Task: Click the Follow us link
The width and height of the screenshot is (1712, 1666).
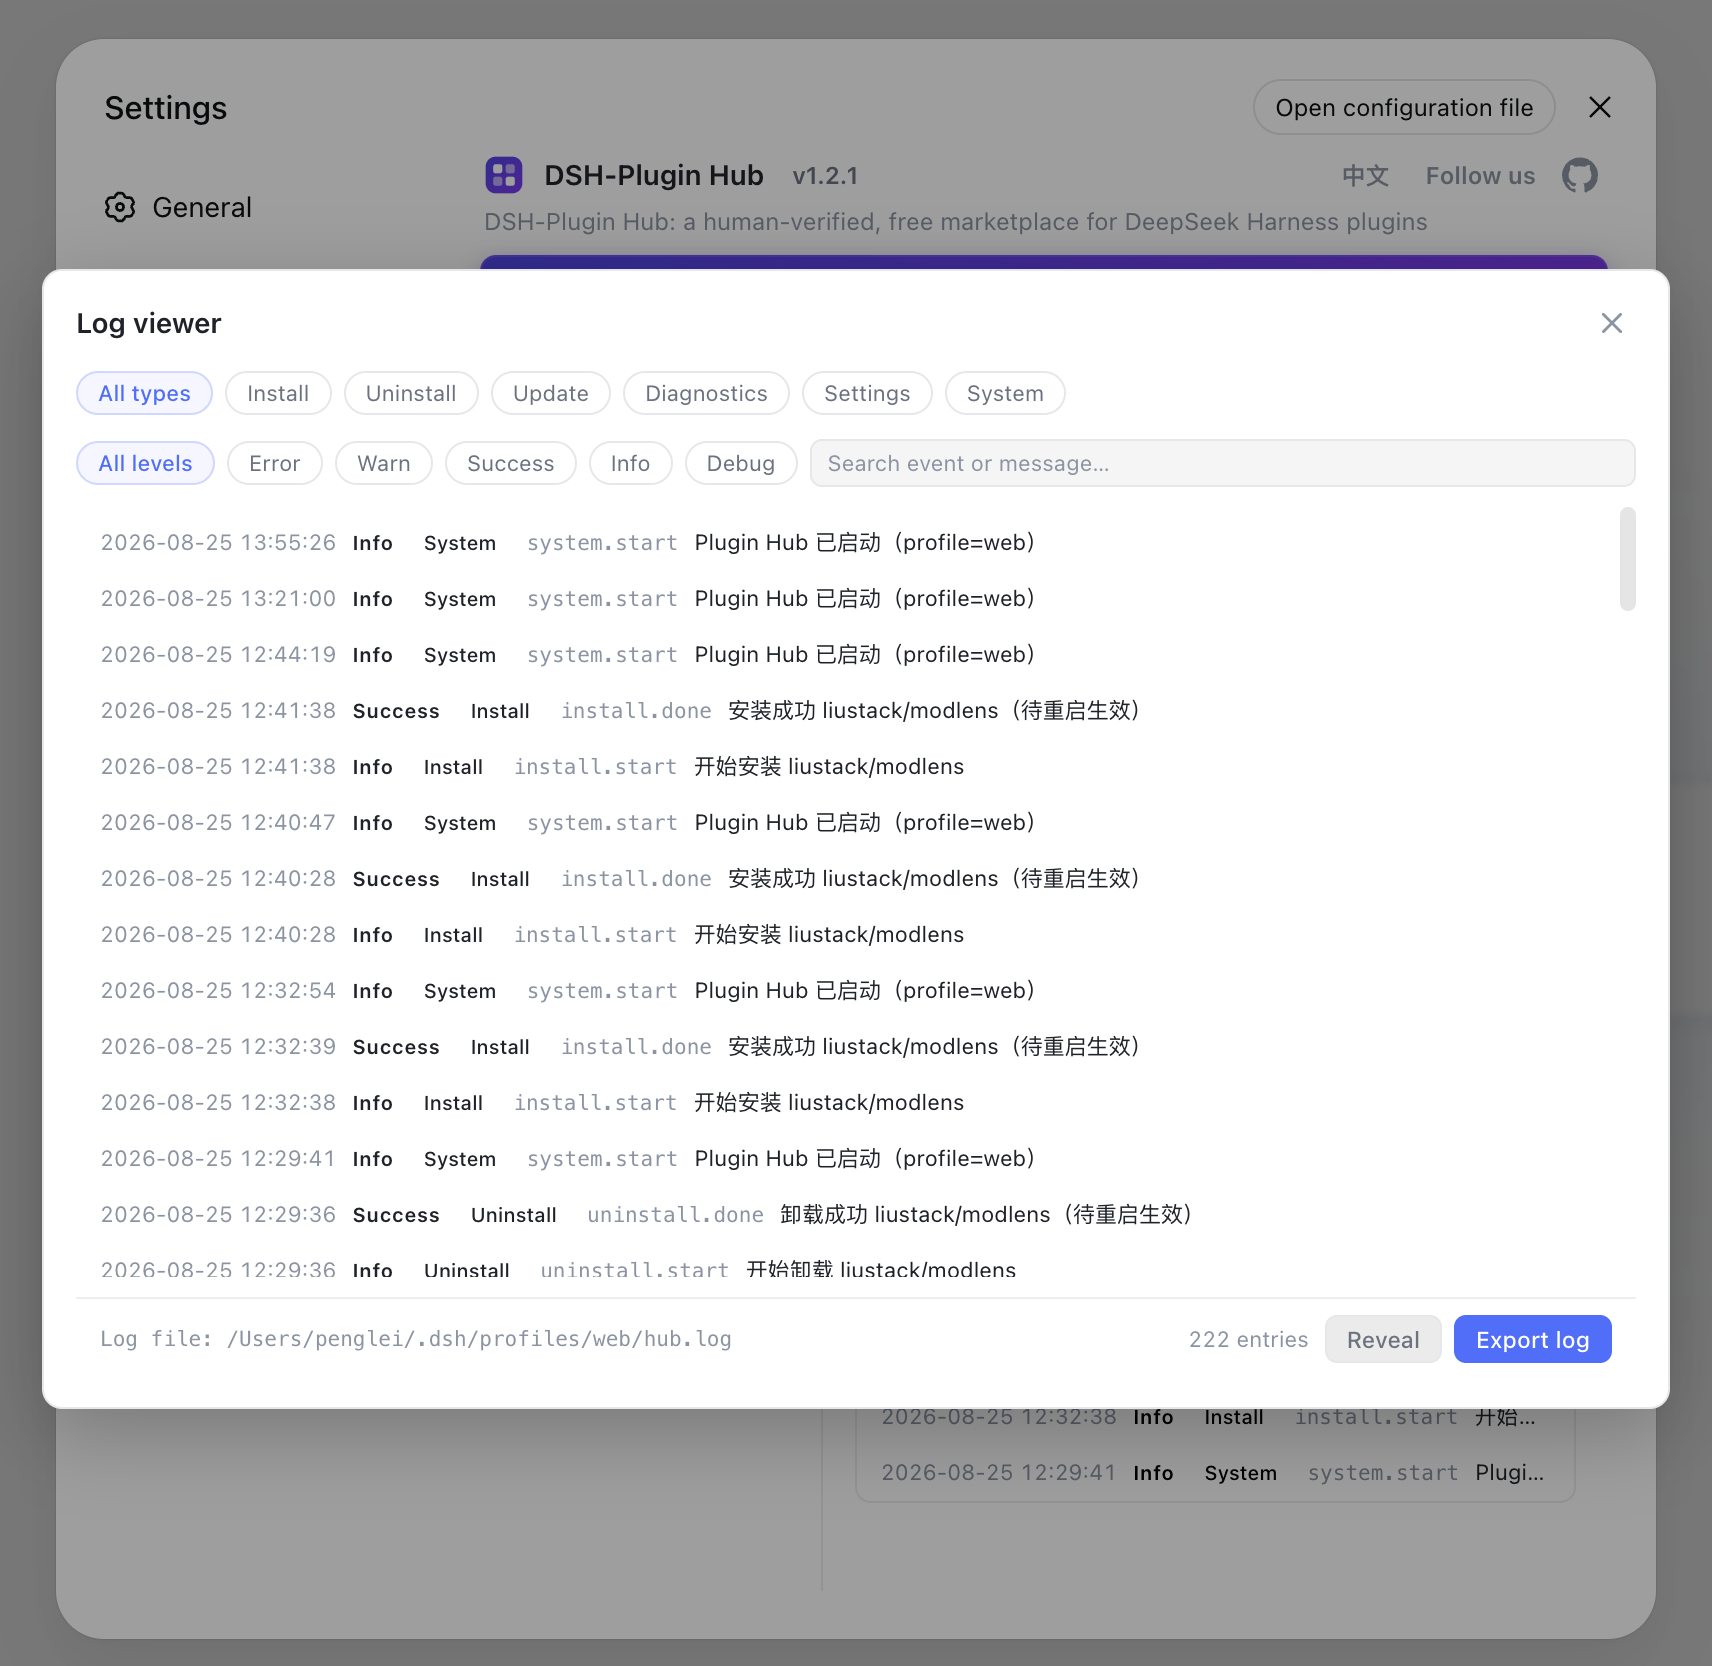Action: 1480,176
